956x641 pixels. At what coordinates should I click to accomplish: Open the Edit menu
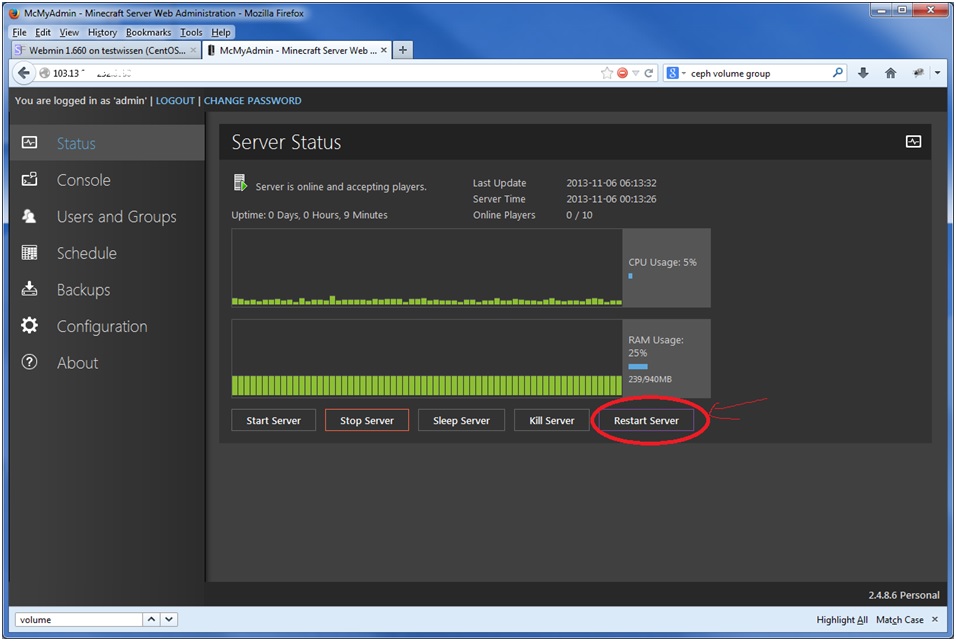(43, 32)
